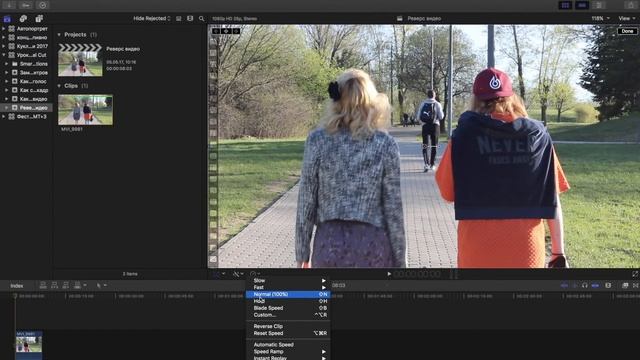Click Insert clip edit icon
The image size is (640, 360).
(x=55, y=286)
